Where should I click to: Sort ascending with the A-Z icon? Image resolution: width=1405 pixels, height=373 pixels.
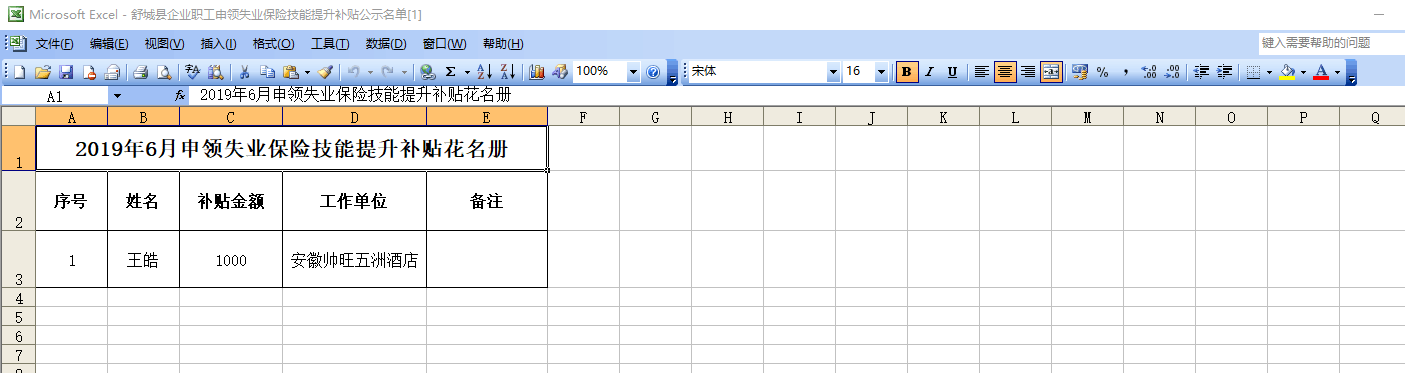[484, 72]
